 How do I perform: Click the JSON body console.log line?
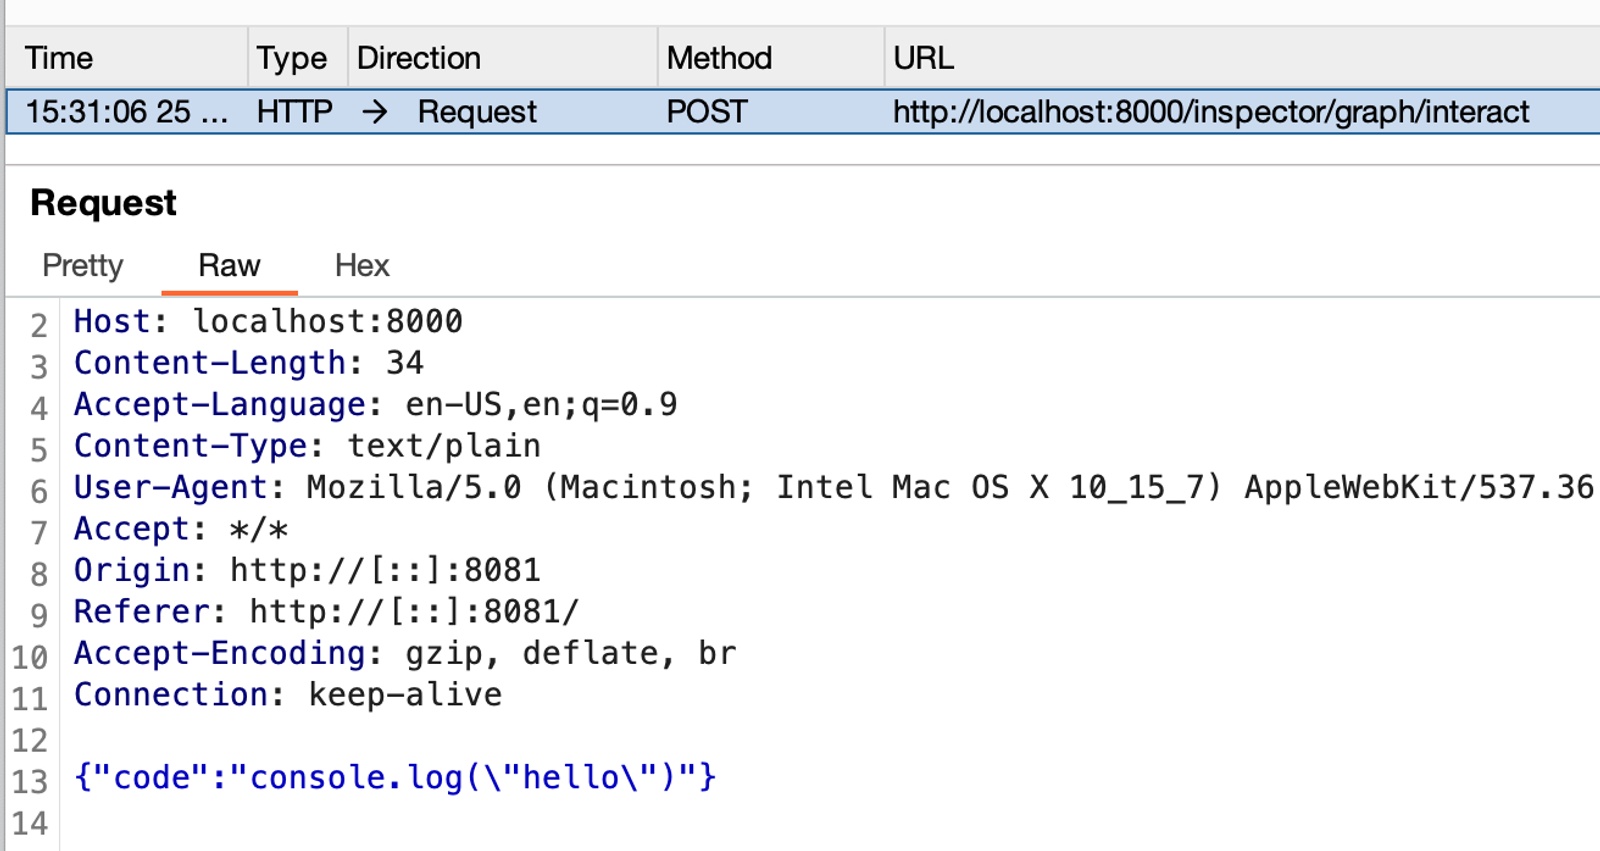point(395,777)
